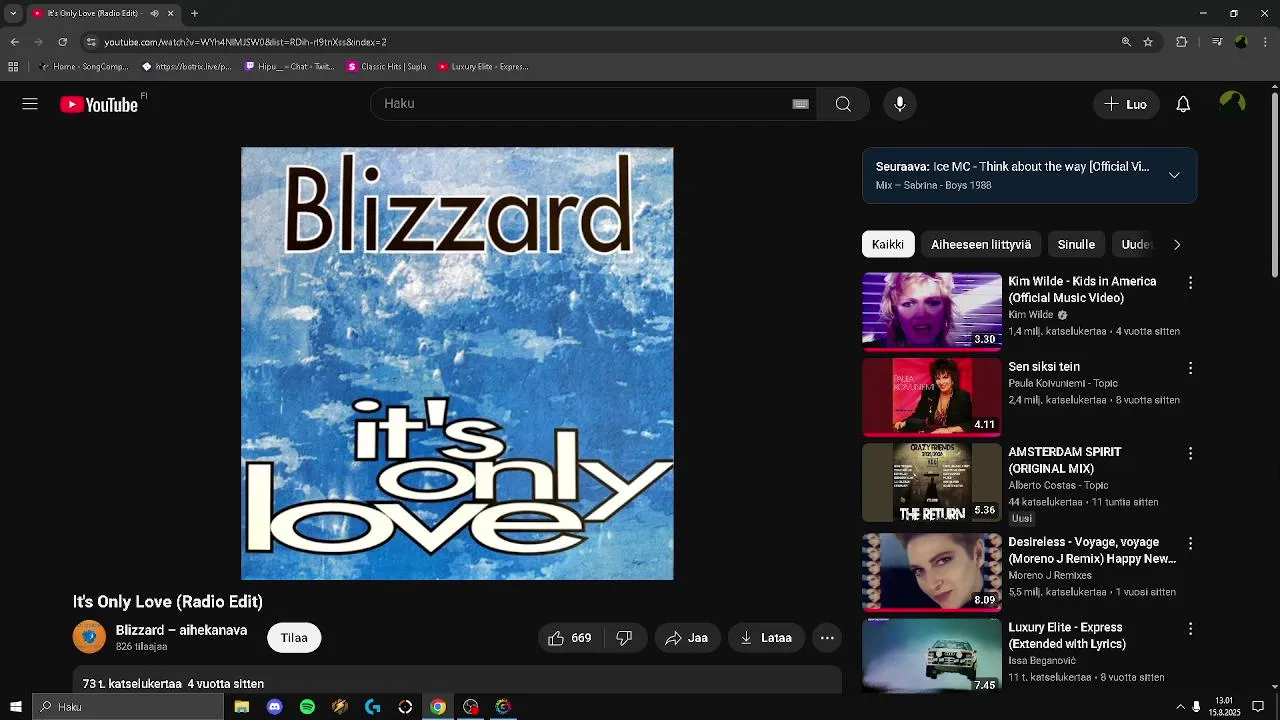Click the Blizzard album art video player

coord(457,364)
